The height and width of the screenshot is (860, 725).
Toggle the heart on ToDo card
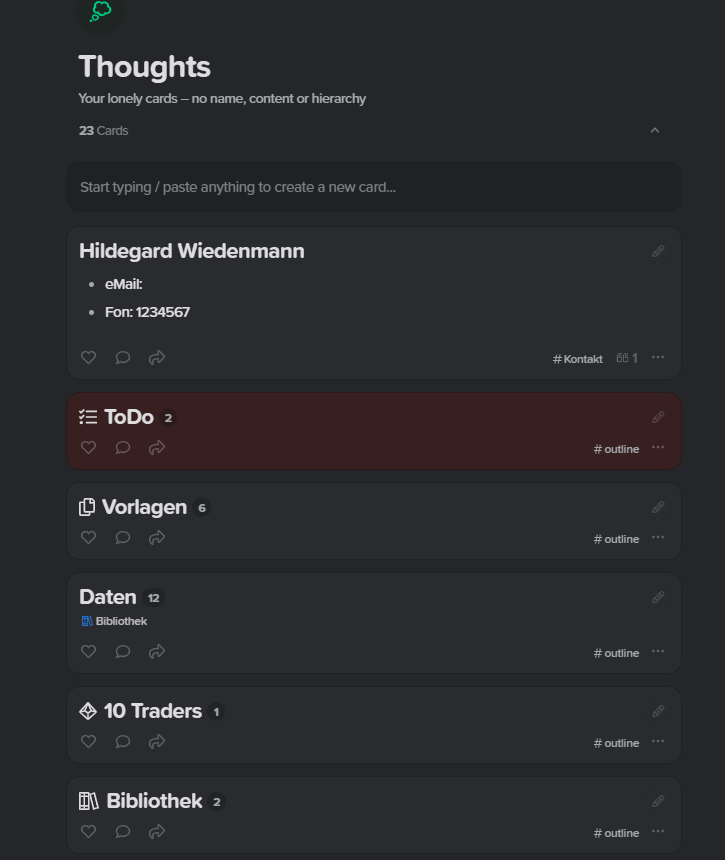(x=88, y=447)
